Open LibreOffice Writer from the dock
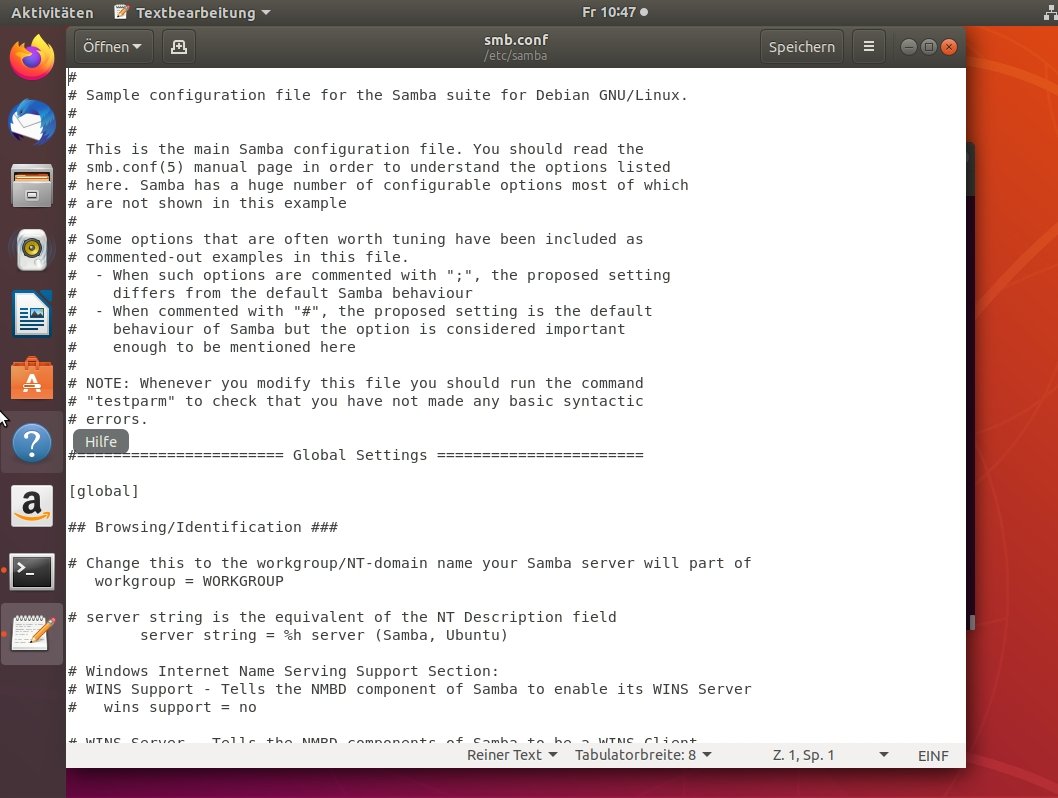The width and height of the screenshot is (1058, 798). tap(32, 314)
